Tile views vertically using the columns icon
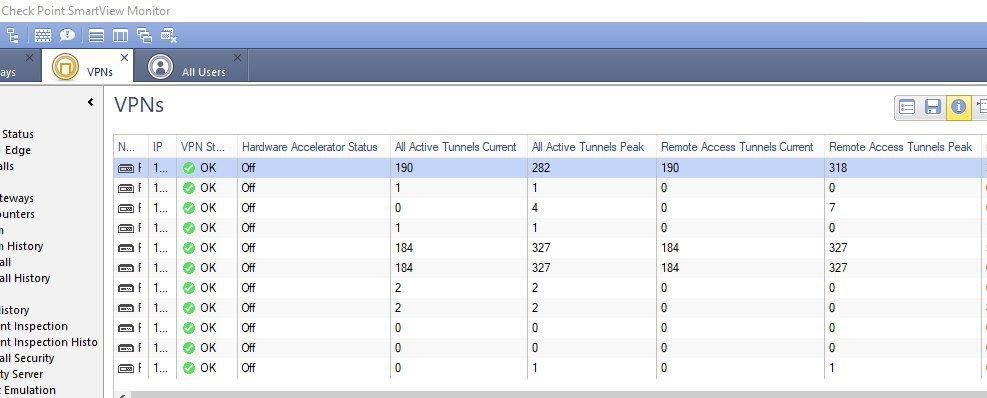Image resolution: width=987 pixels, height=398 pixels. [120, 36]
